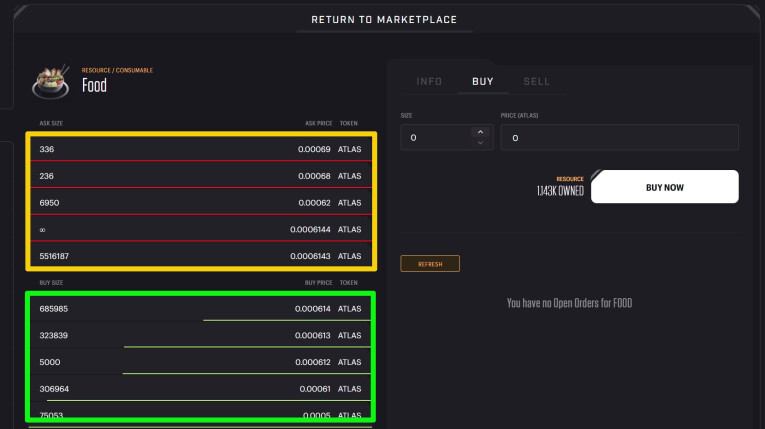765x429 pixels.
Task: Click buy price 0.00061
Action: click(315, 389)
